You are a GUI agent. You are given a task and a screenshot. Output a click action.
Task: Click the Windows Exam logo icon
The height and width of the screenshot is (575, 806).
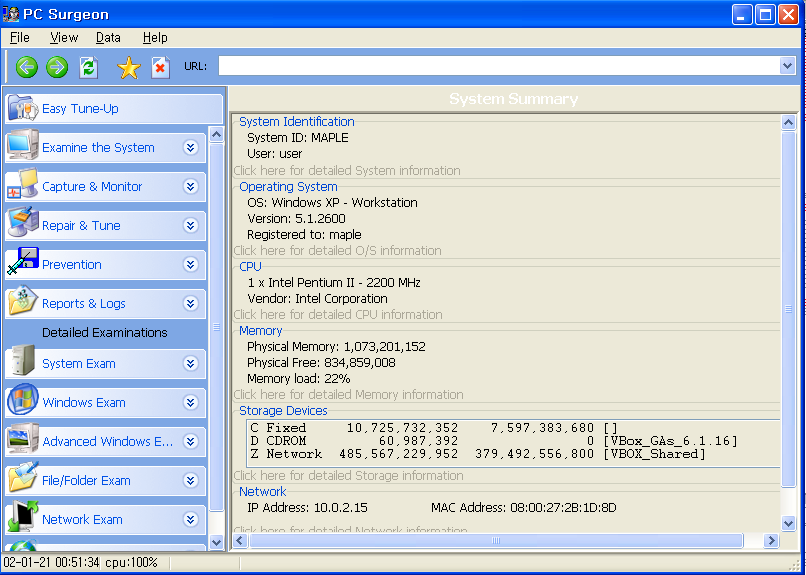[x=23, y=400]
